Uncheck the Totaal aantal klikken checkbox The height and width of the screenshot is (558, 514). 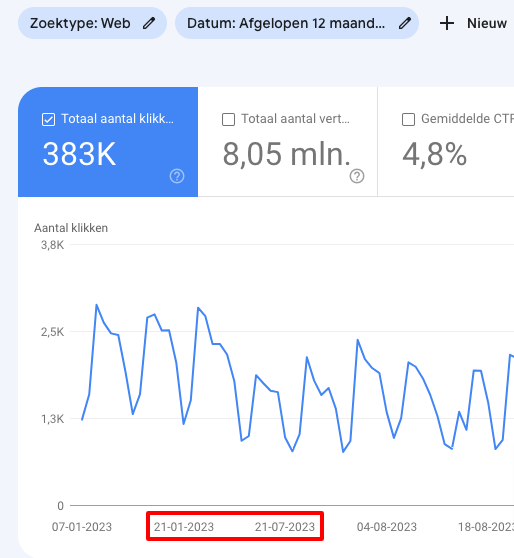(48, 120)
